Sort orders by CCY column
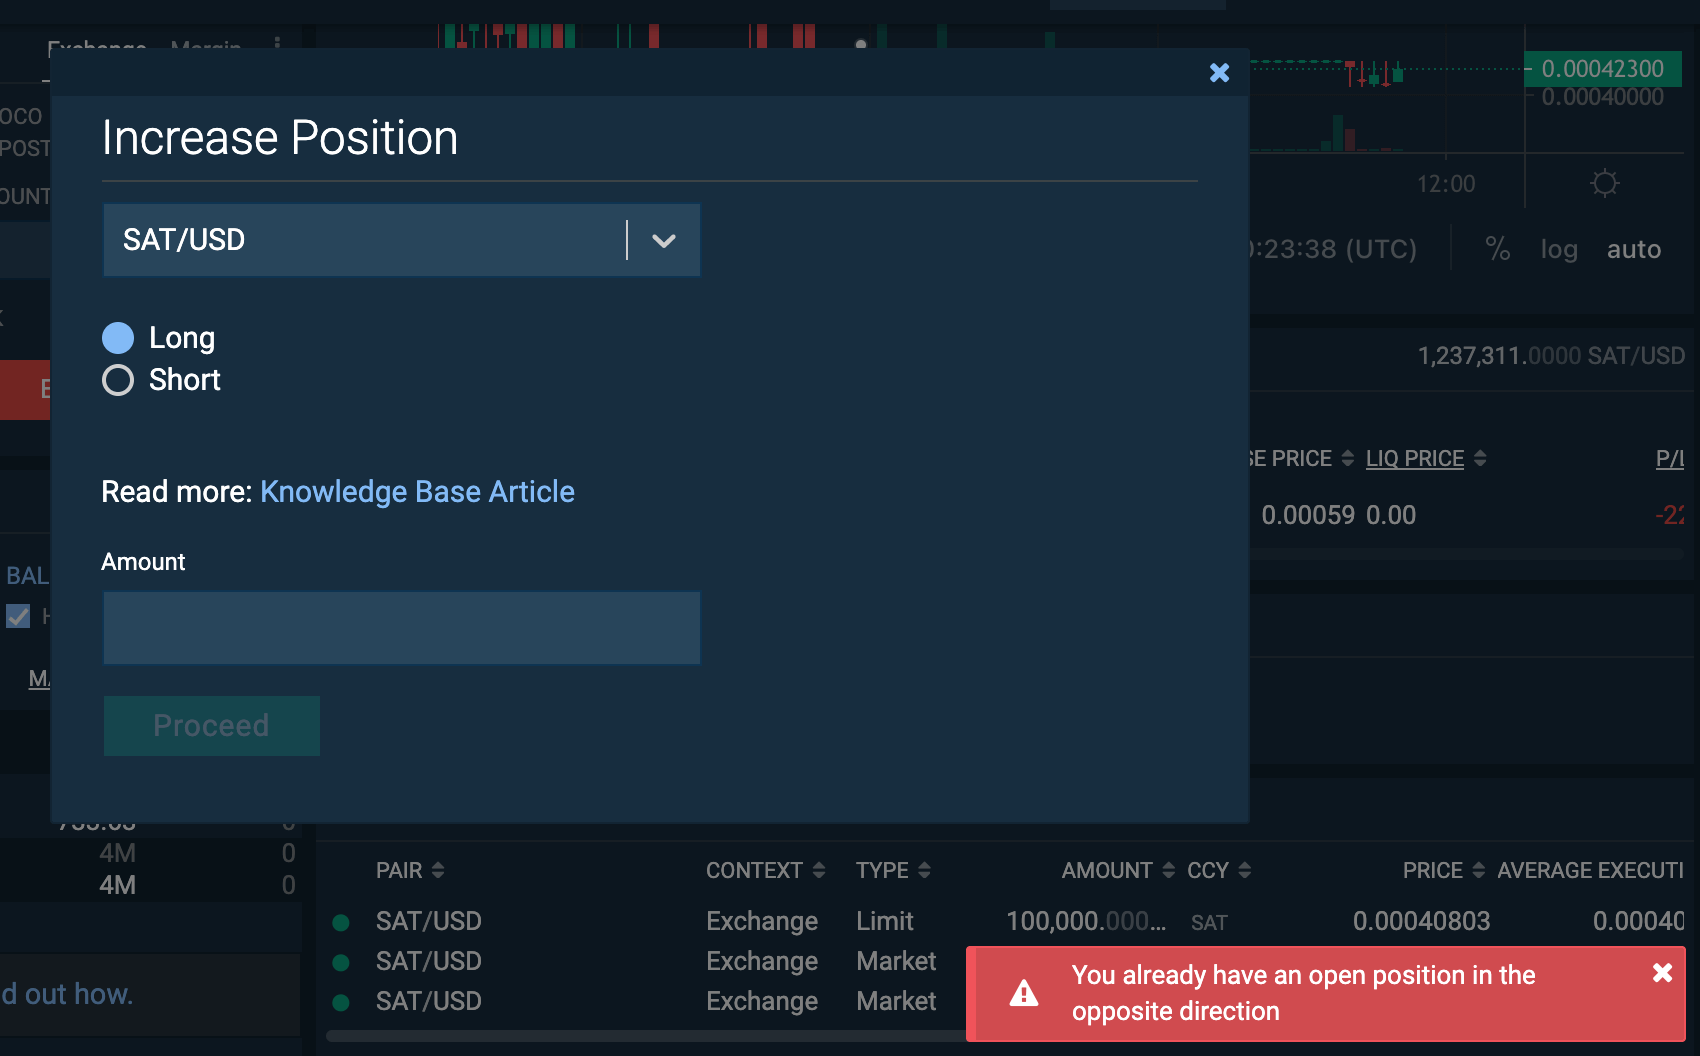 pos(1219,870)
